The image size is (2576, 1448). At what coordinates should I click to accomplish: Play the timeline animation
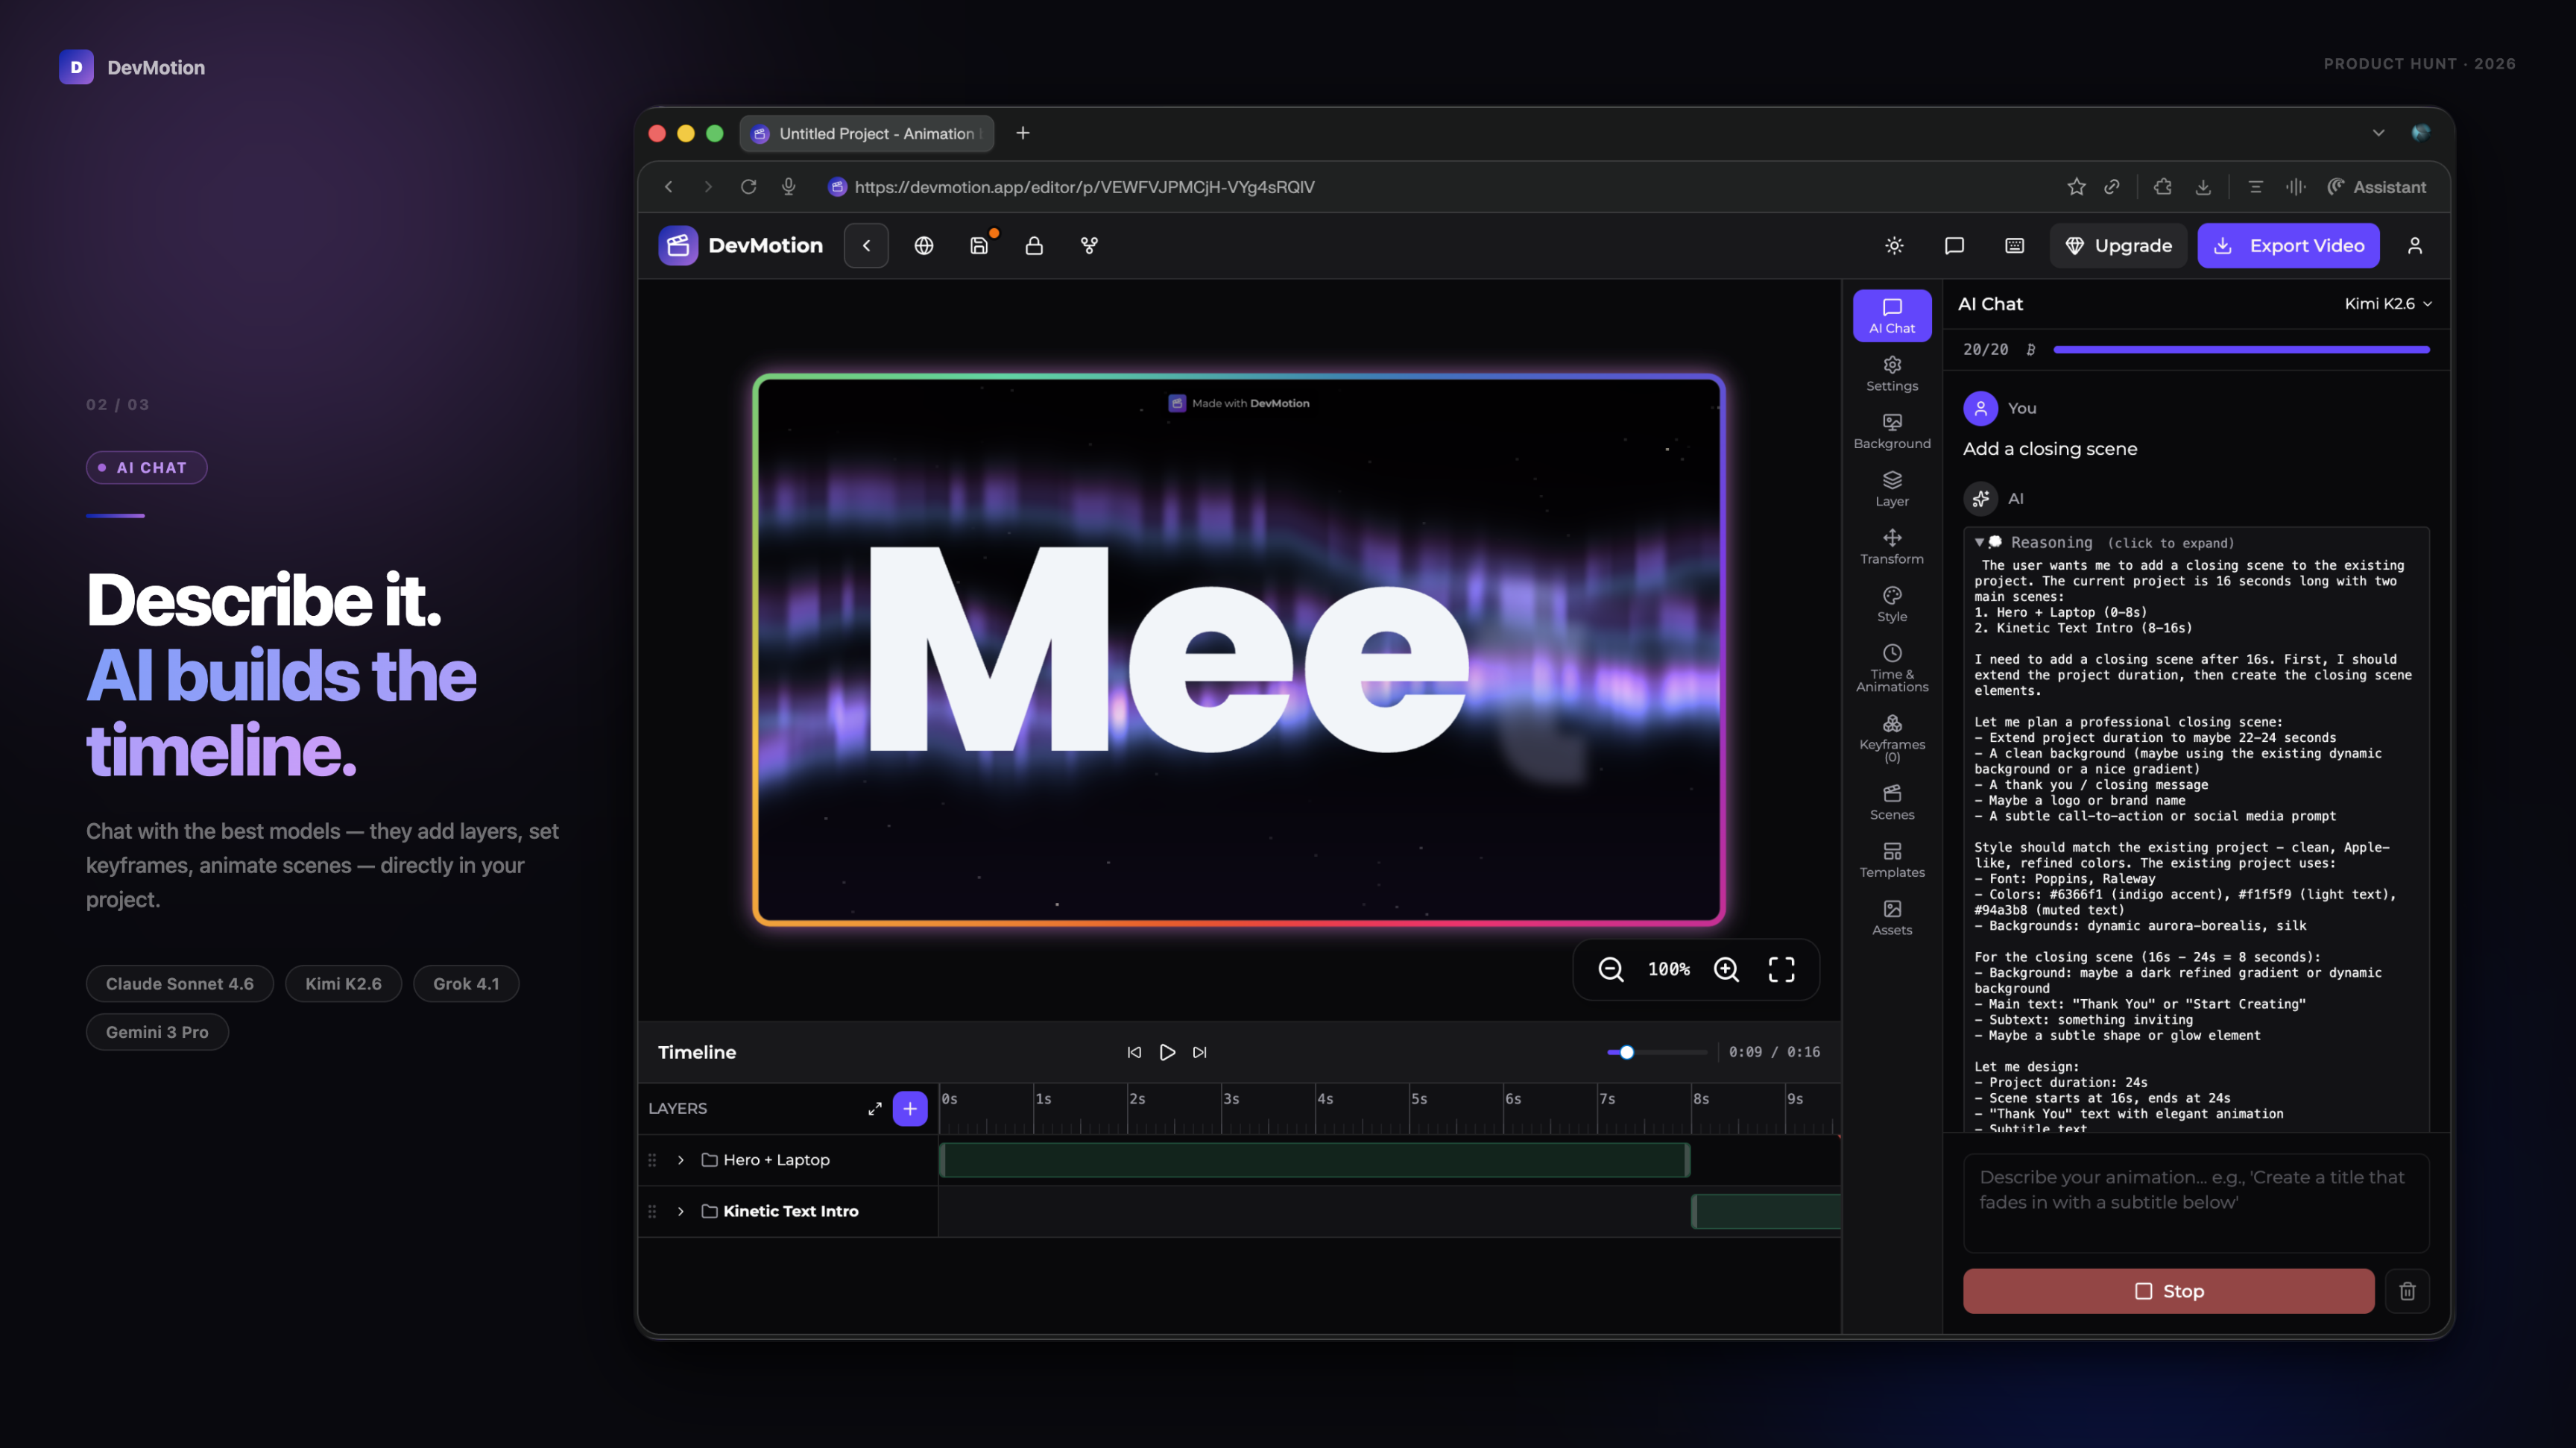[1167, 1052]
